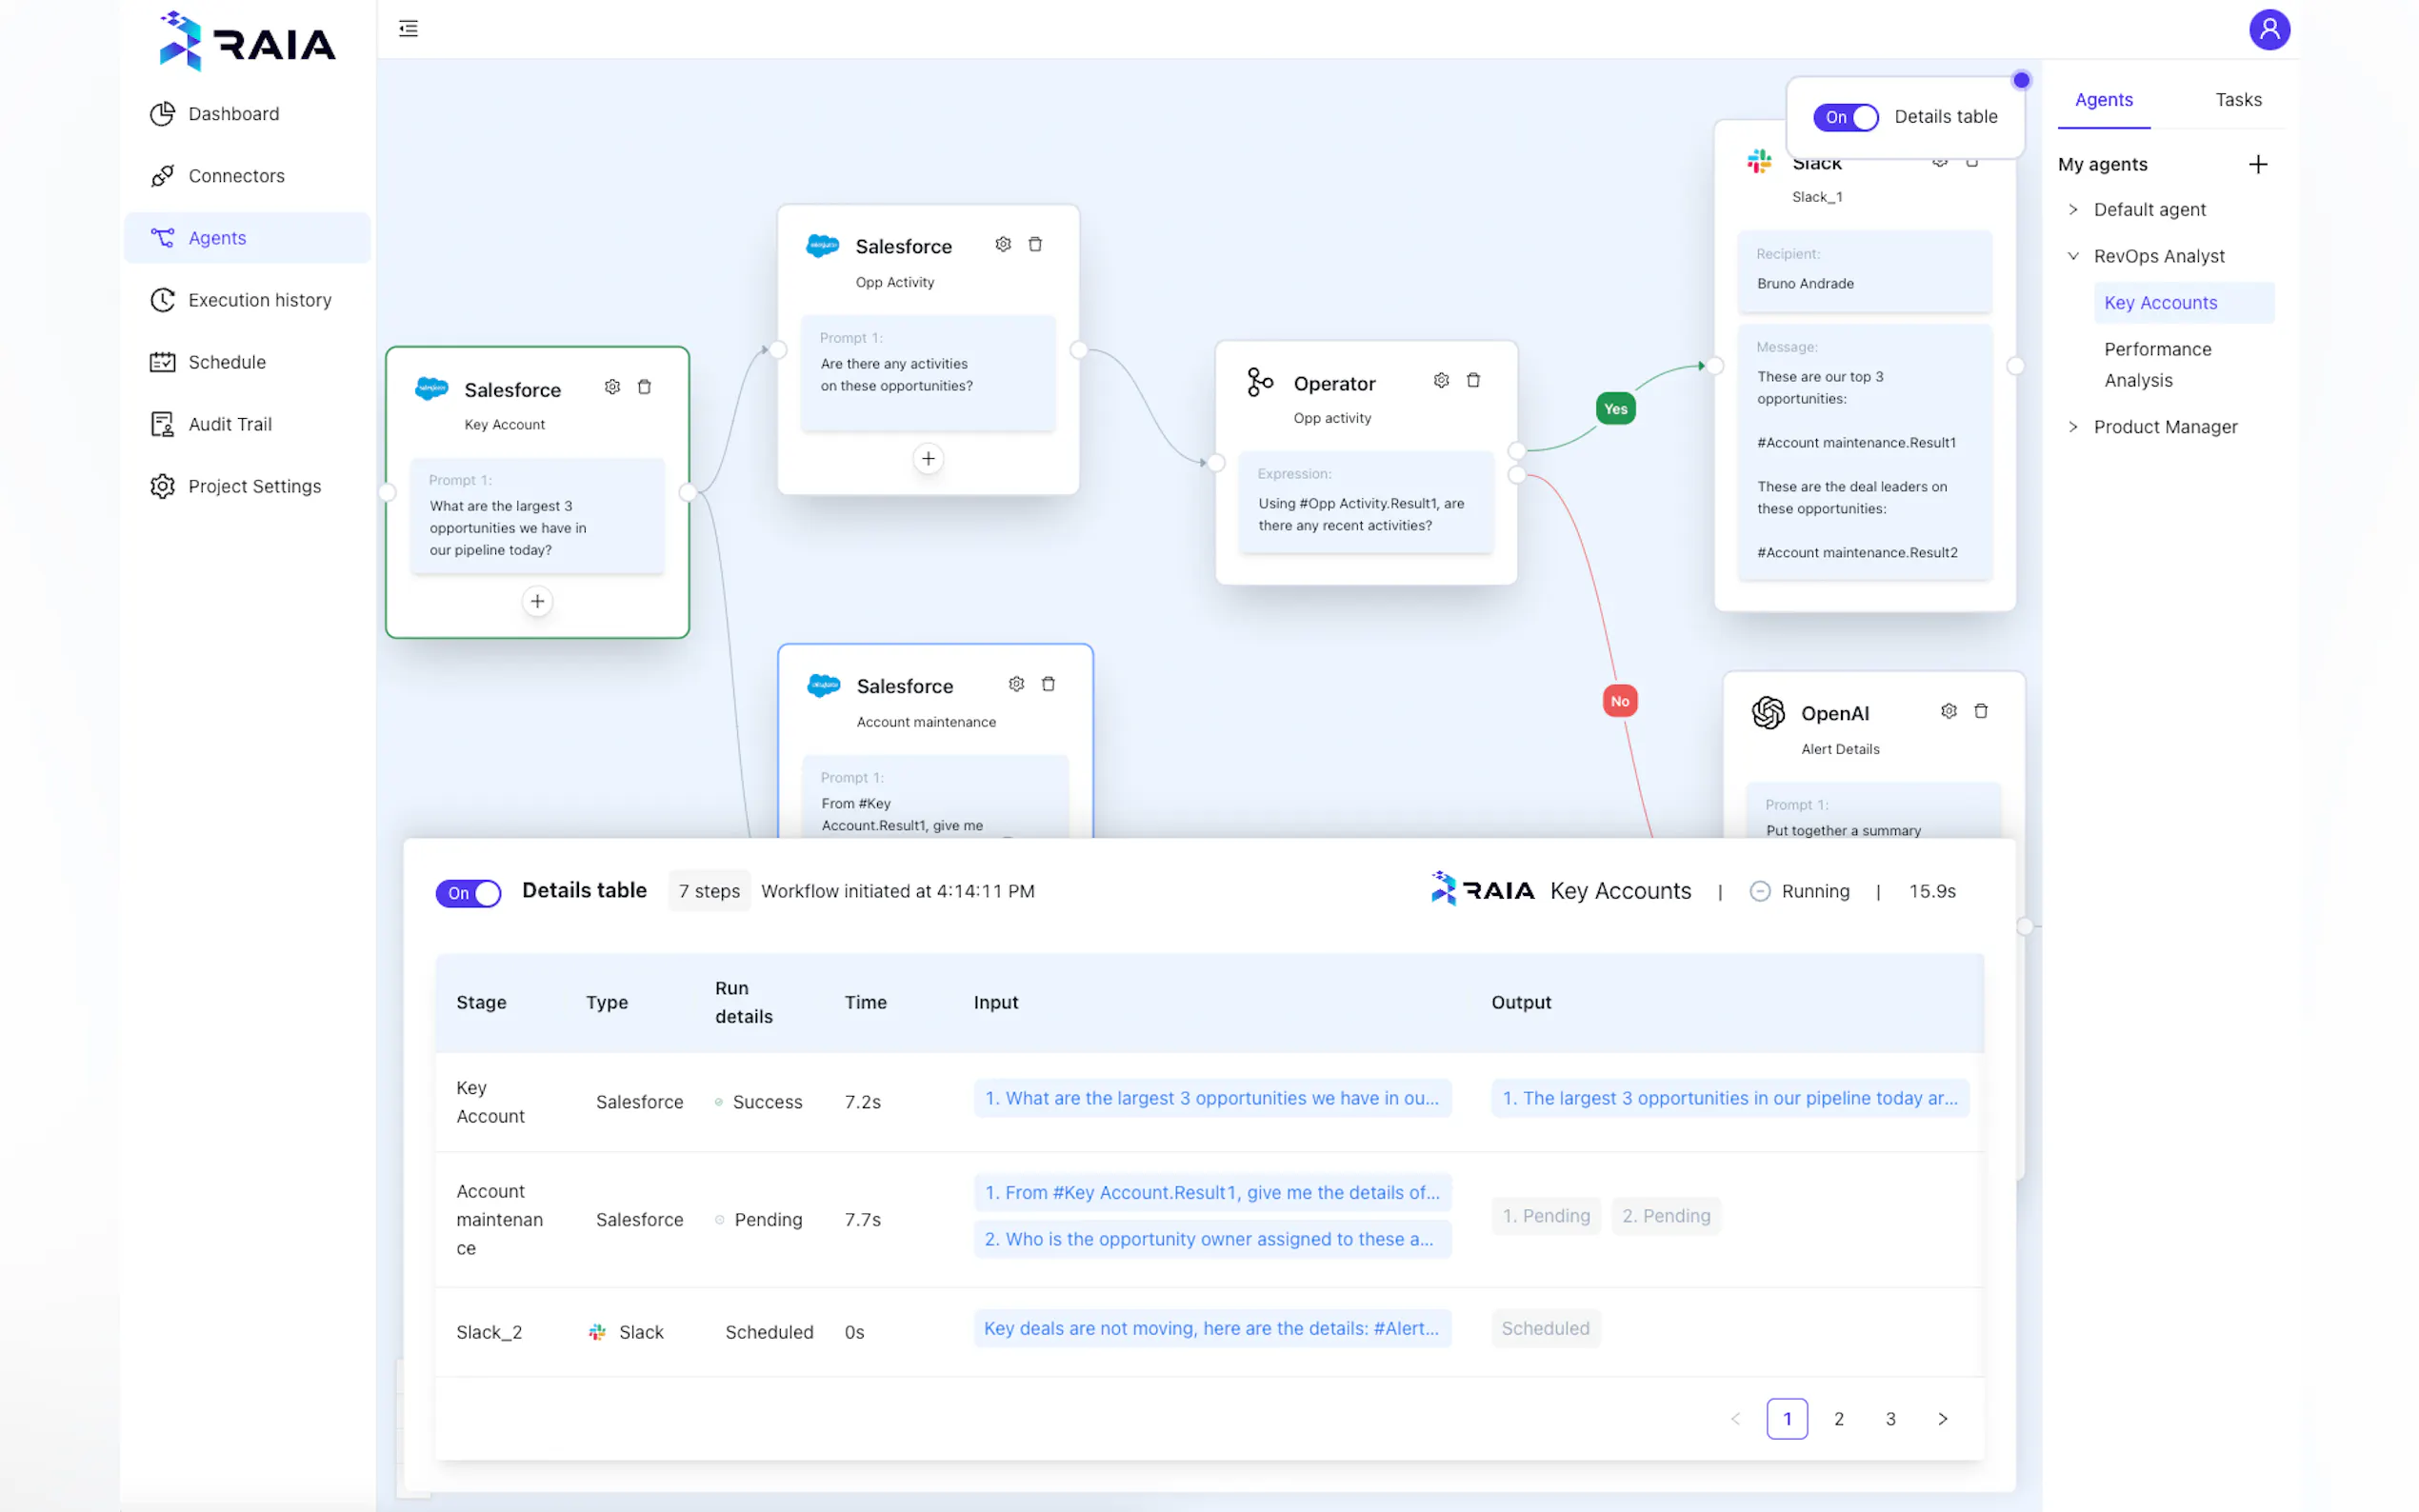The width and height of the screenshot is (2419, 1512).
Task: Open settings gear on OpenAI Alert Details node
Action: tap(1948, 711)
